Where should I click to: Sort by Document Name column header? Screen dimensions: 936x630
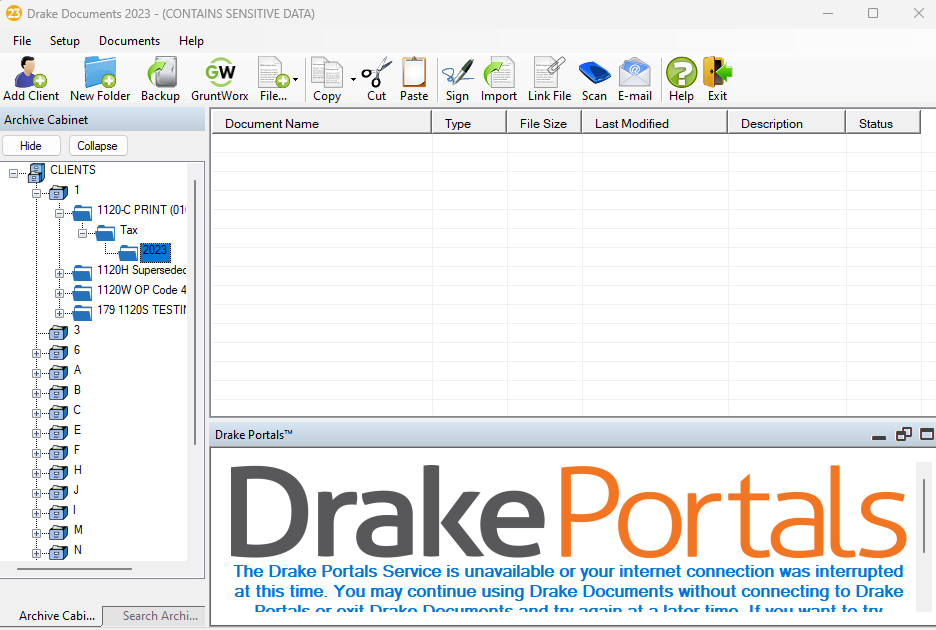[321, 124]
